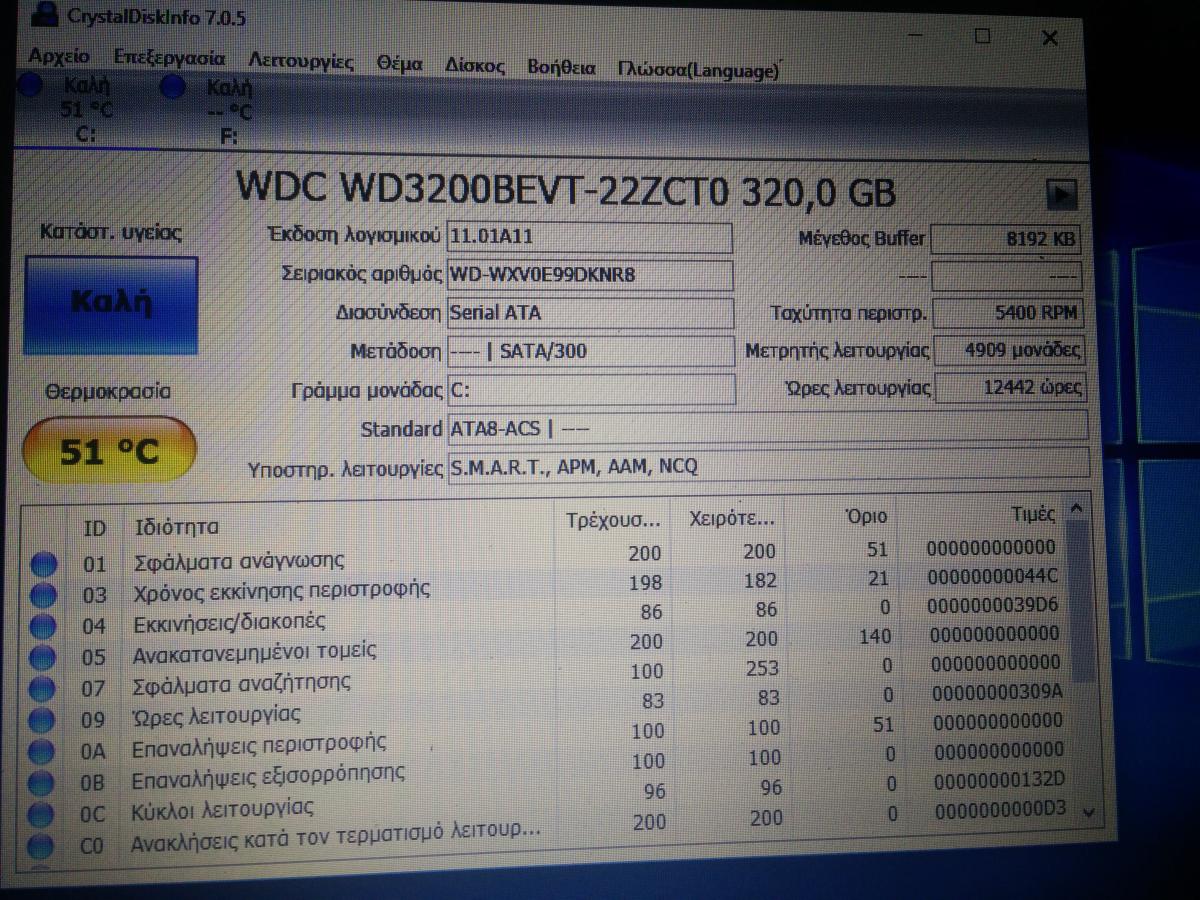Click the Τιμές column header
1200x900 pixels.
tap(1033, 514)
